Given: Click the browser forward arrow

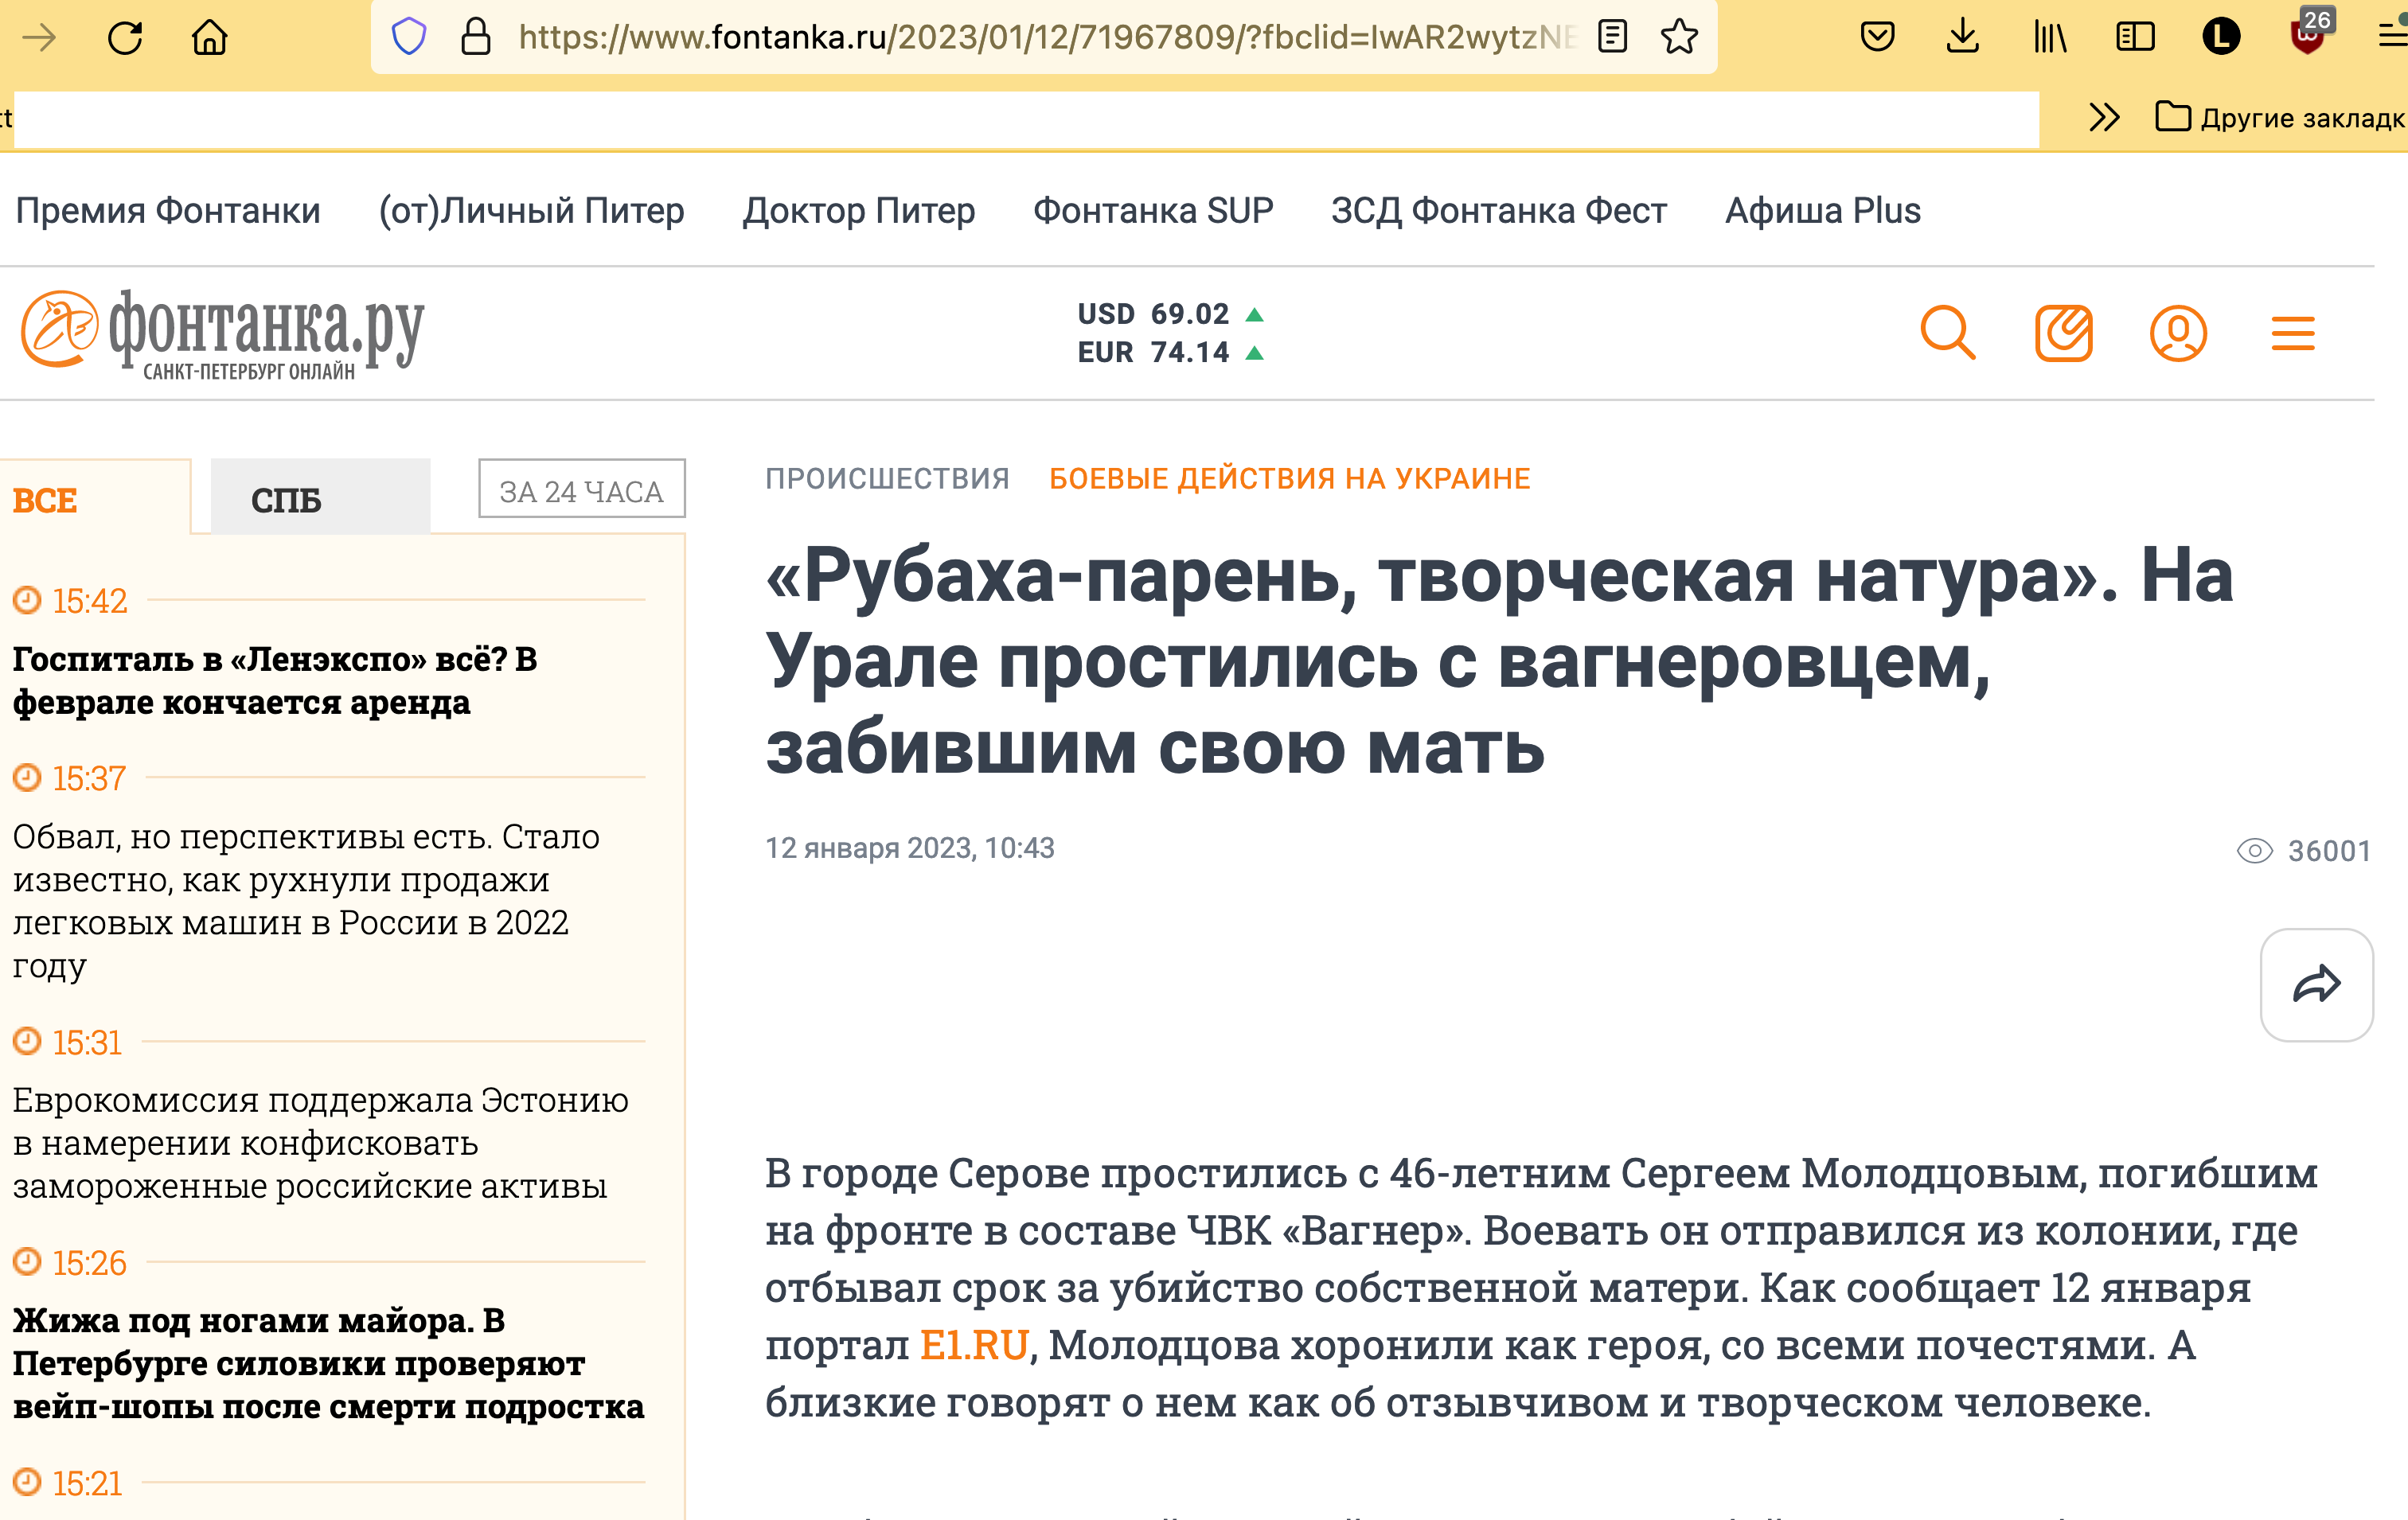Looking at the screenshot, I should pos(39,38).
